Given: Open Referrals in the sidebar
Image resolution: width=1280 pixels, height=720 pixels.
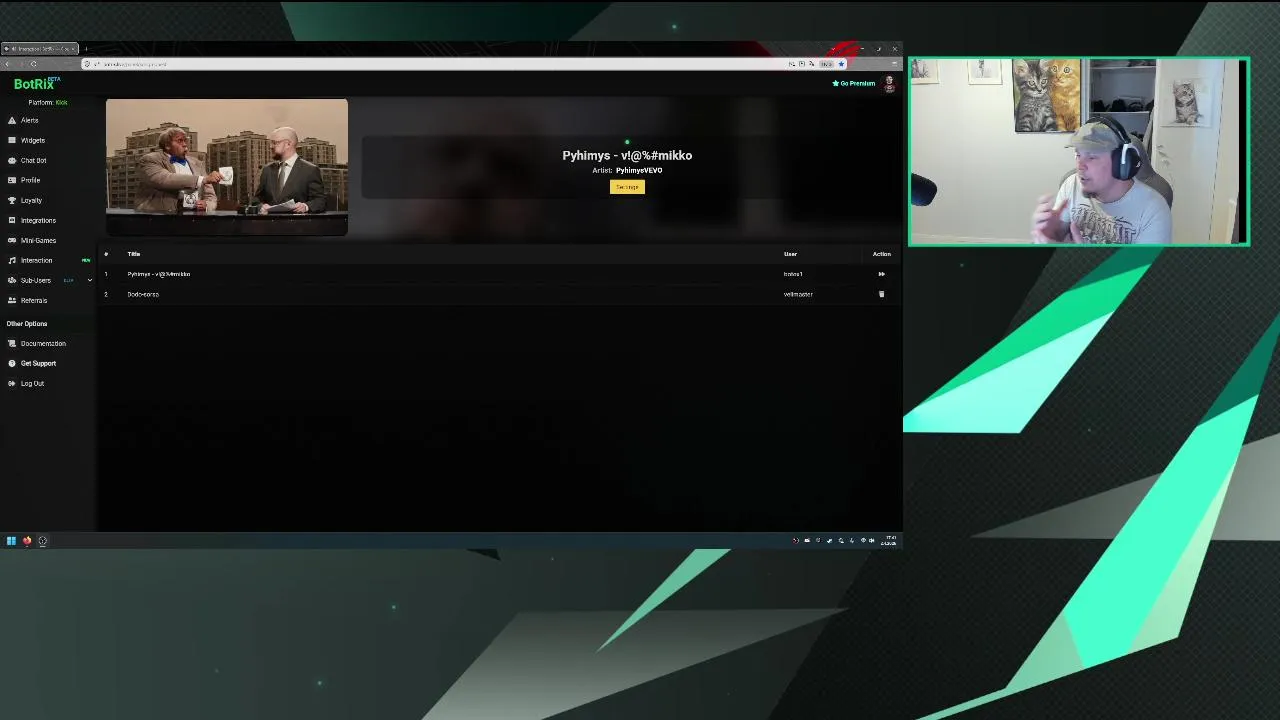Looking at the screenshot, I should pos(33,300).
